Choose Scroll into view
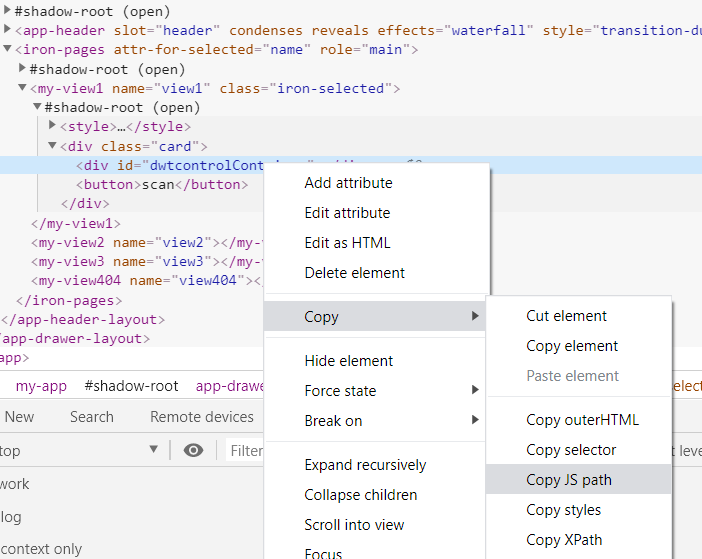 pos(354,525)
